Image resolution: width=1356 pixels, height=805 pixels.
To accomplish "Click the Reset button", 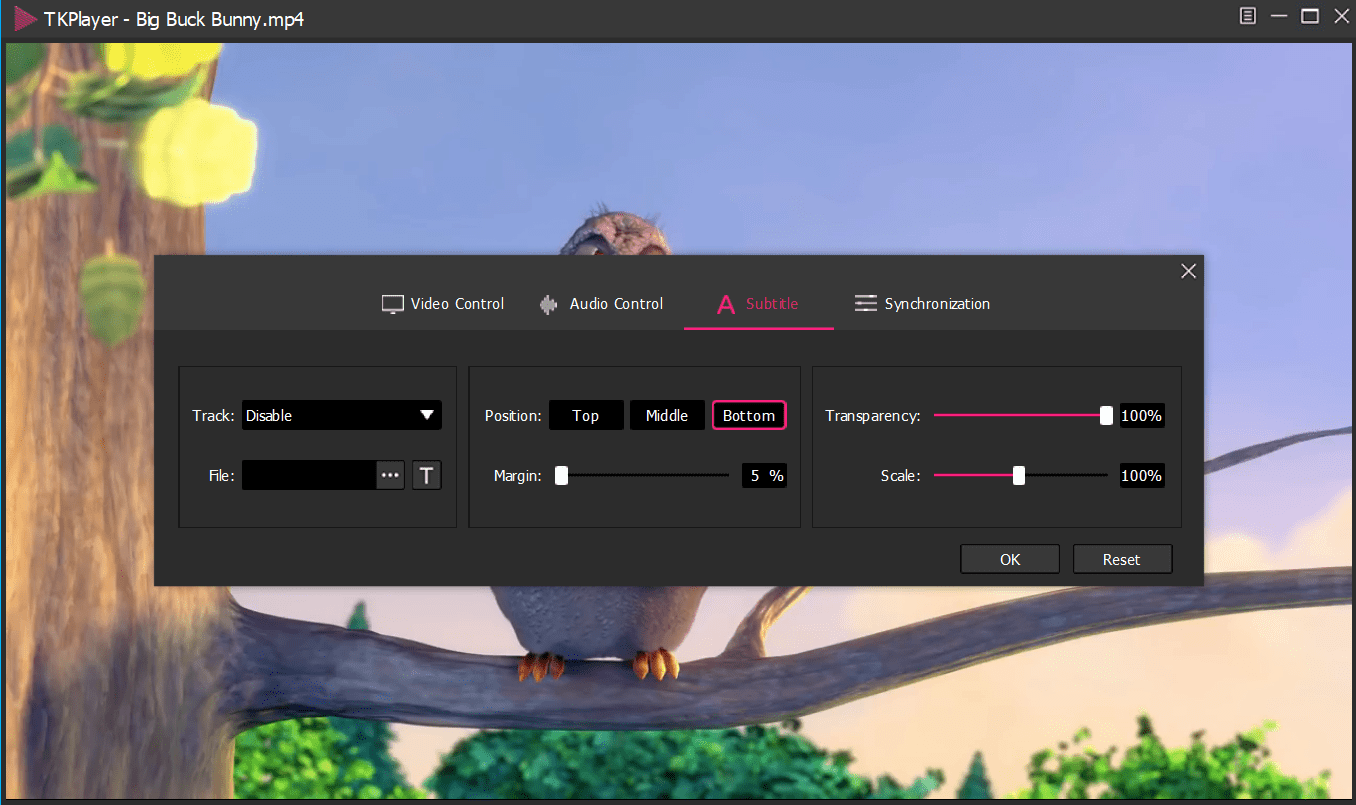I will click(x=1122, y=559).
